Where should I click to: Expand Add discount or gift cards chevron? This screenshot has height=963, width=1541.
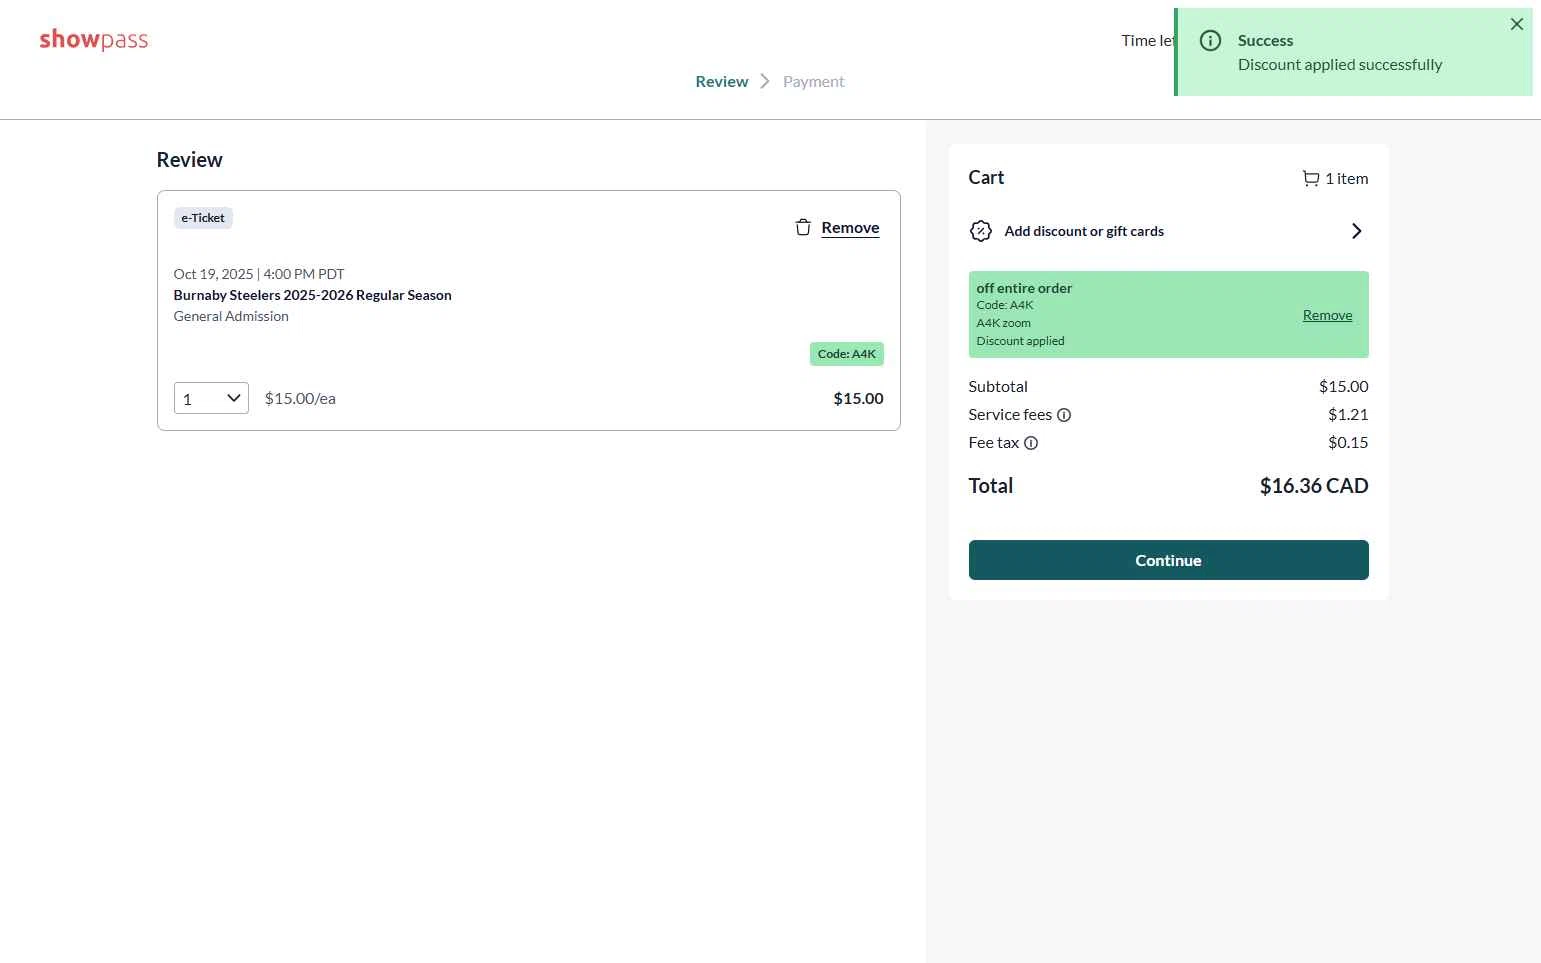1357,231
